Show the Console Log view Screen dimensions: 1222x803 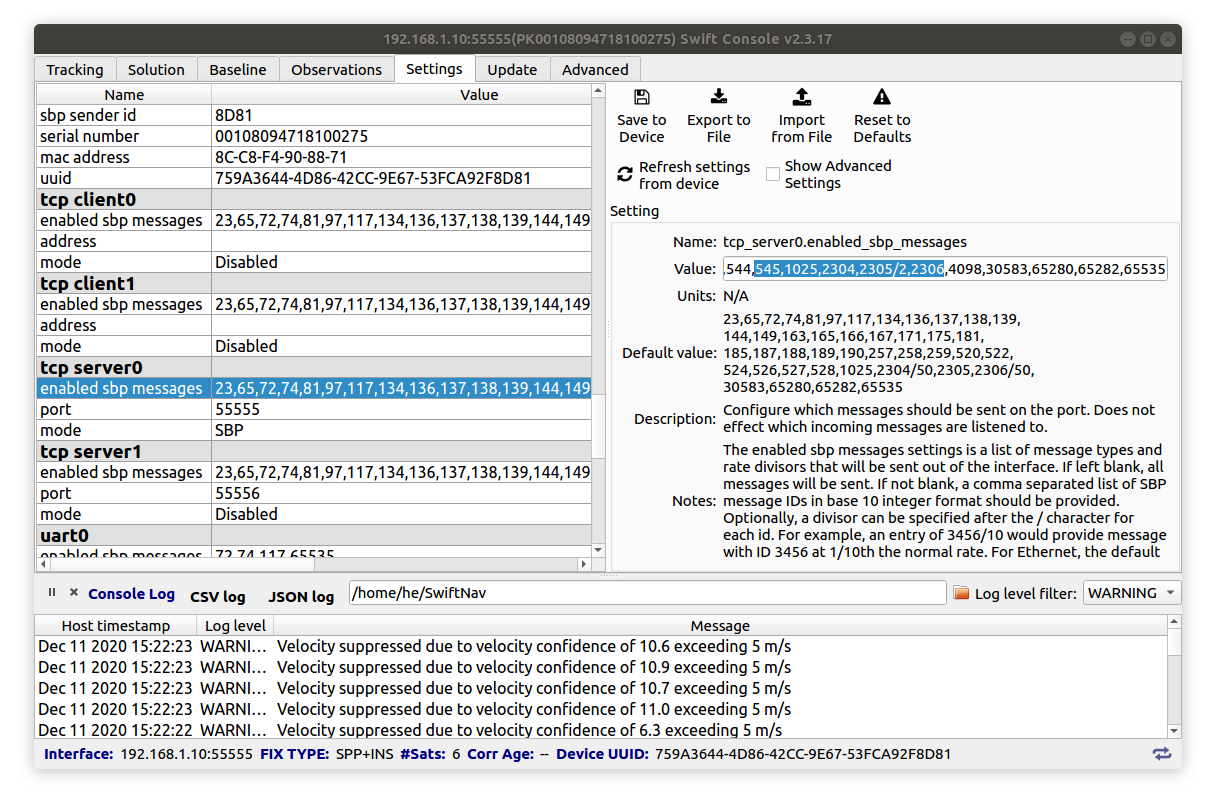[131, 594]
